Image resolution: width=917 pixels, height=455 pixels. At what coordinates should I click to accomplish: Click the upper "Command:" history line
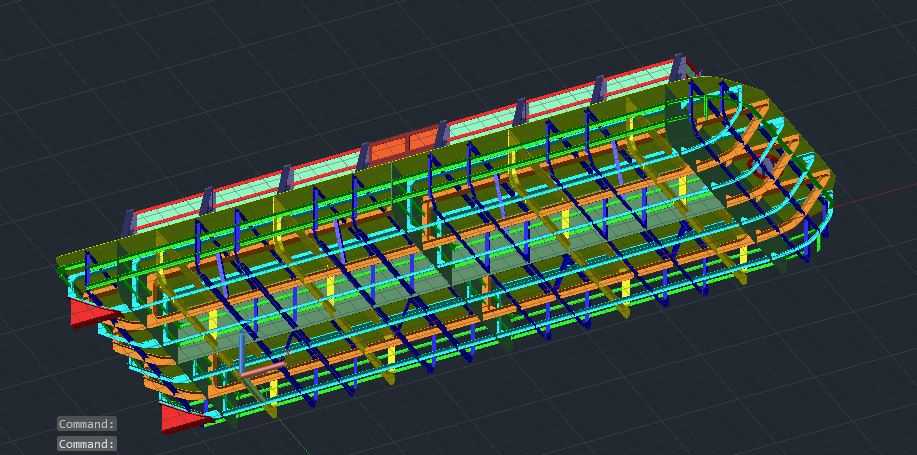coord(87,424)
